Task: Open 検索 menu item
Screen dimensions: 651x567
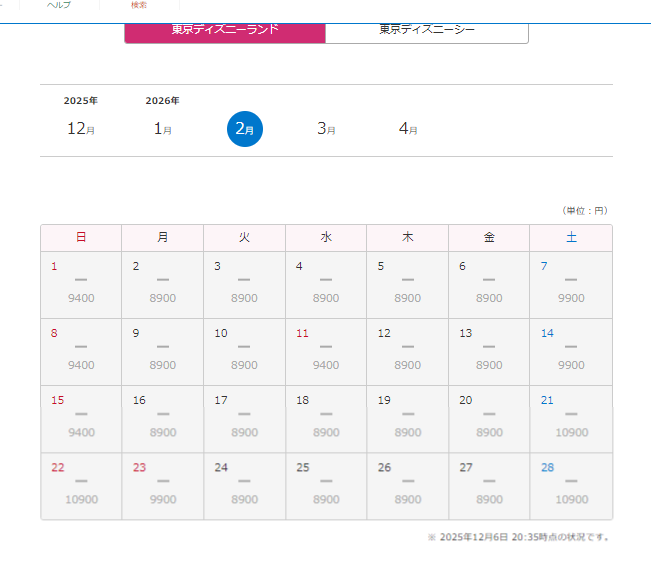Action: coord(139,5)
